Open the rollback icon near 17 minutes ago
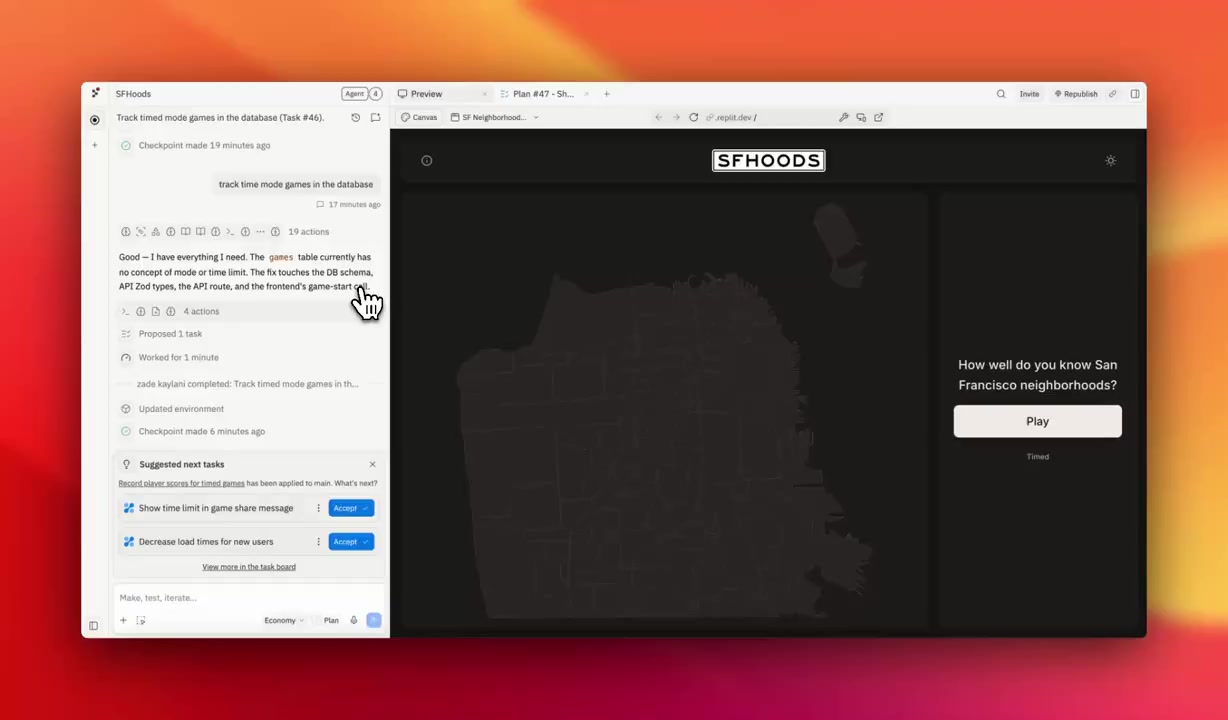1228x720 pixels. [x=320, y=204]
